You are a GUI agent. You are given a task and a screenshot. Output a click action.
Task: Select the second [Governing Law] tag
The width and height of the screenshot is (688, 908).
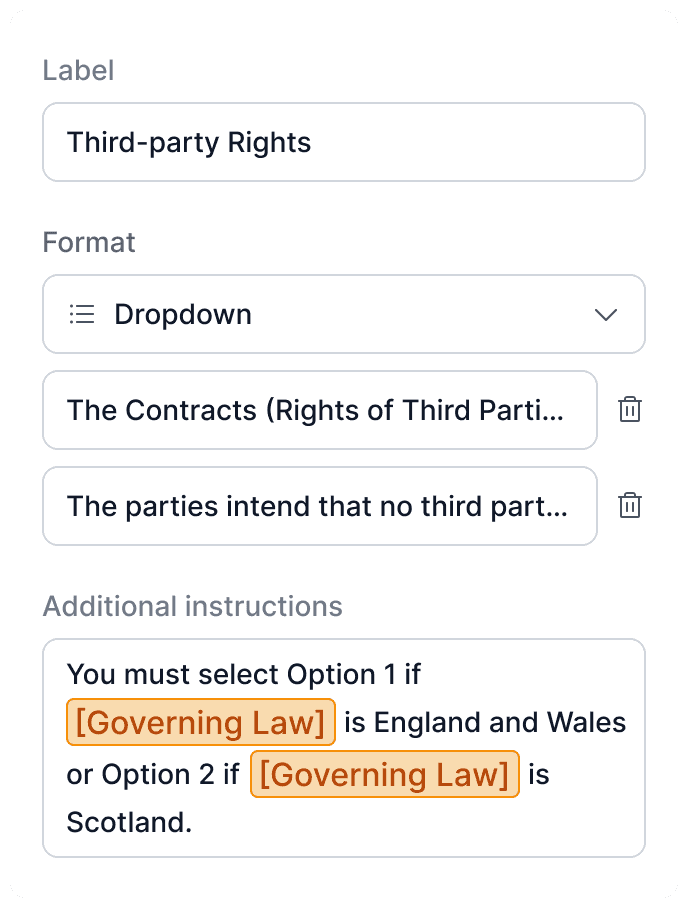point(384,774)
